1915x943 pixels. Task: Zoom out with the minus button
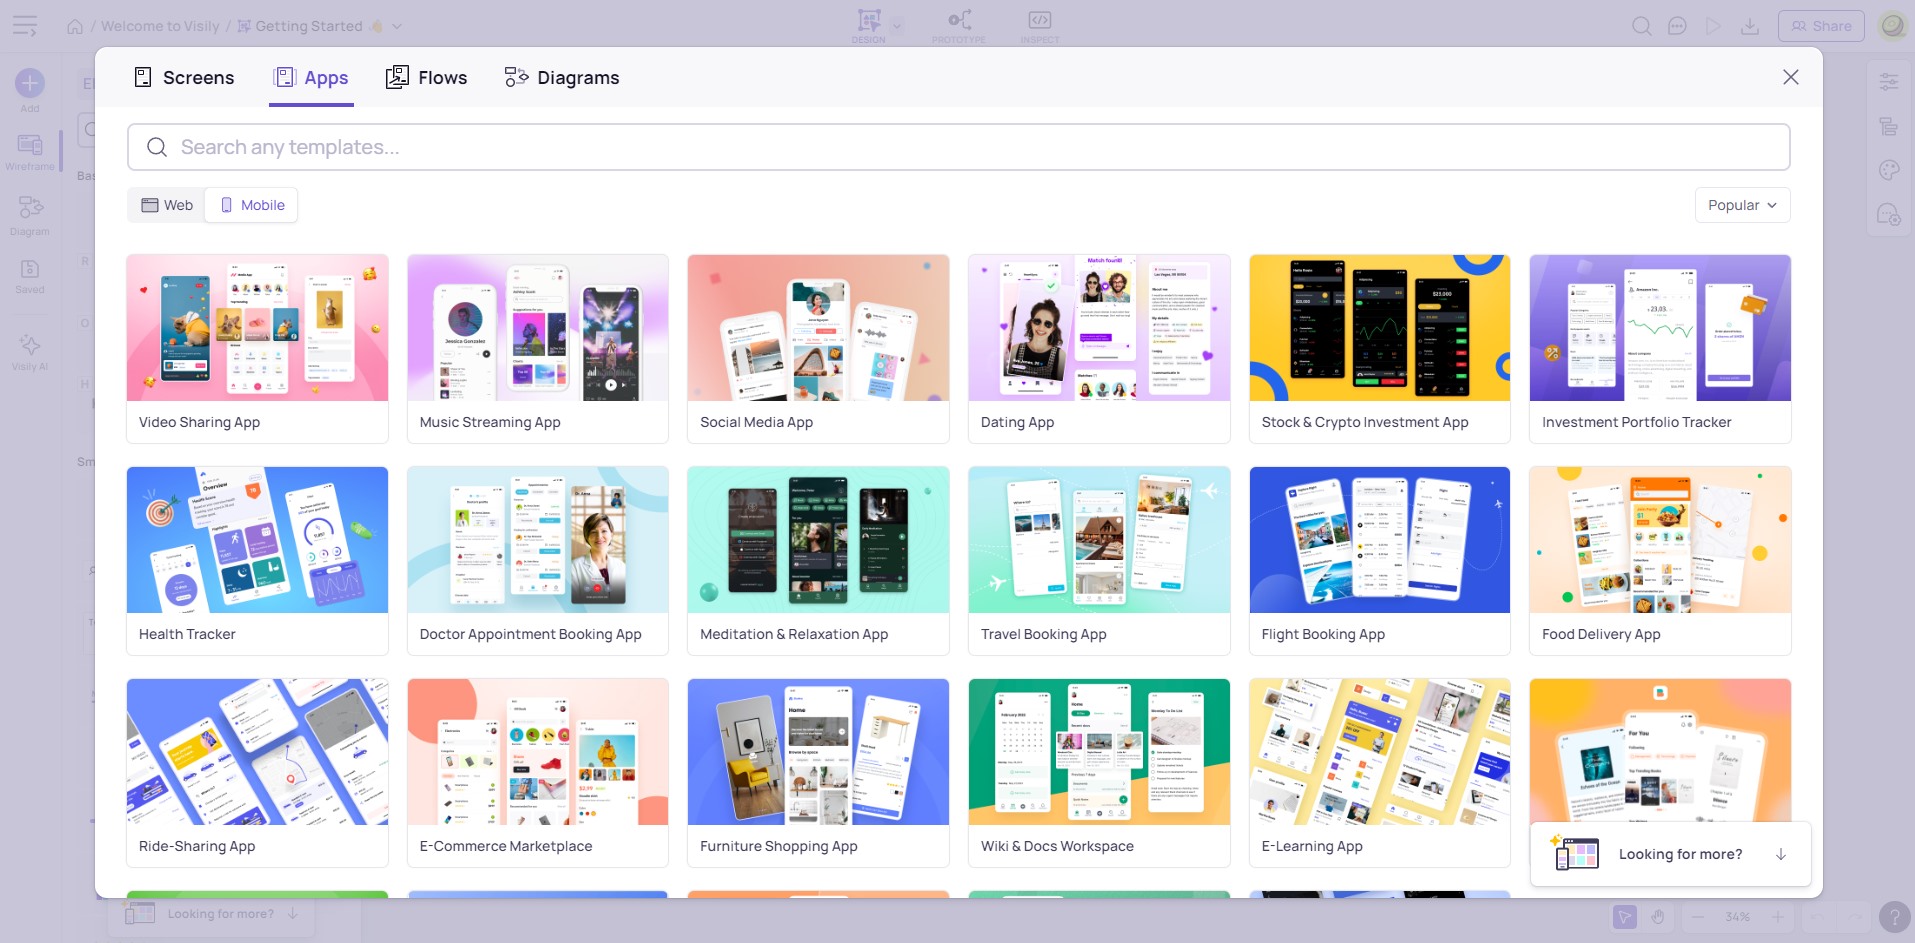pos(1697,917)
